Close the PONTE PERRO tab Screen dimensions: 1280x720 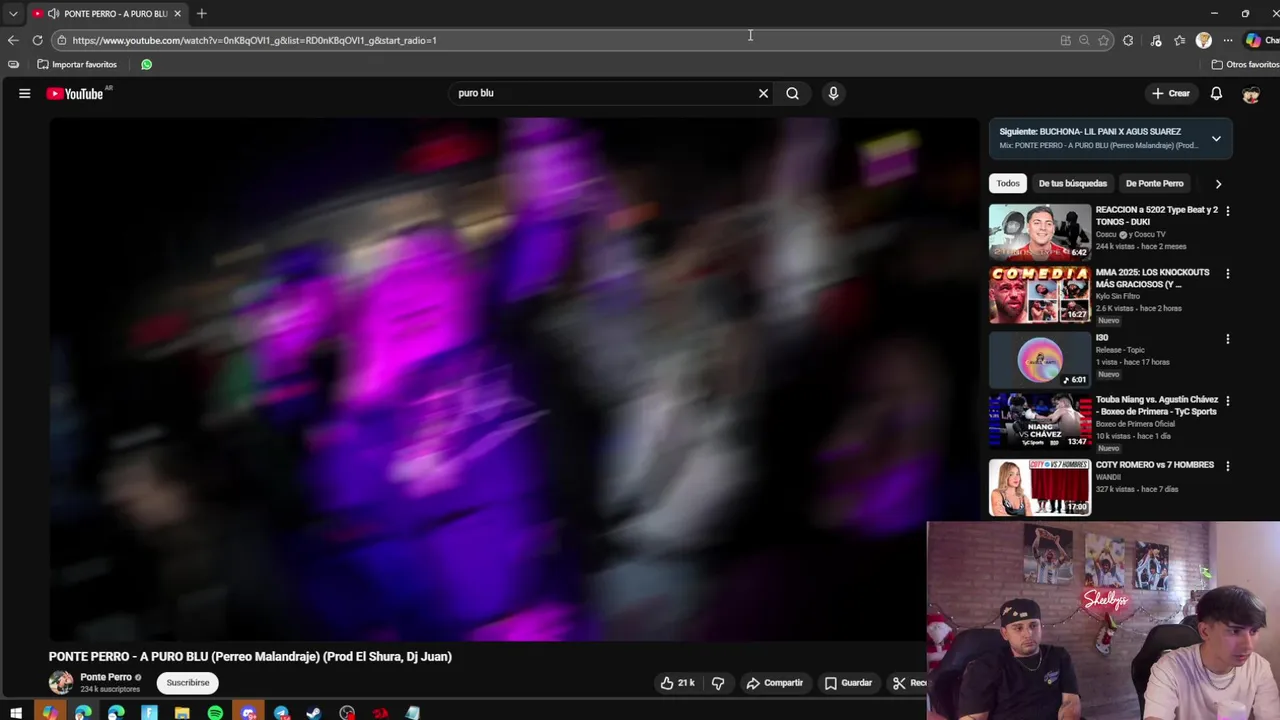[177, 13]
